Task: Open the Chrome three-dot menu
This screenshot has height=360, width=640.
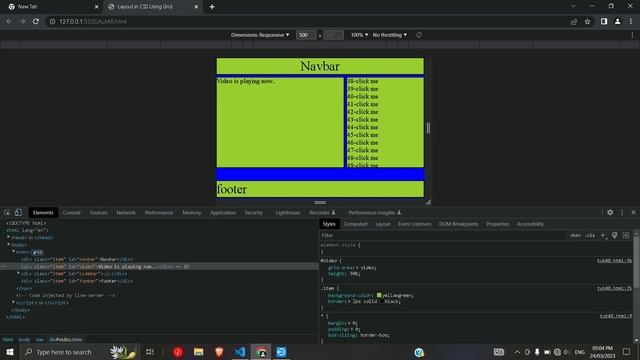Action: (631, 21)
